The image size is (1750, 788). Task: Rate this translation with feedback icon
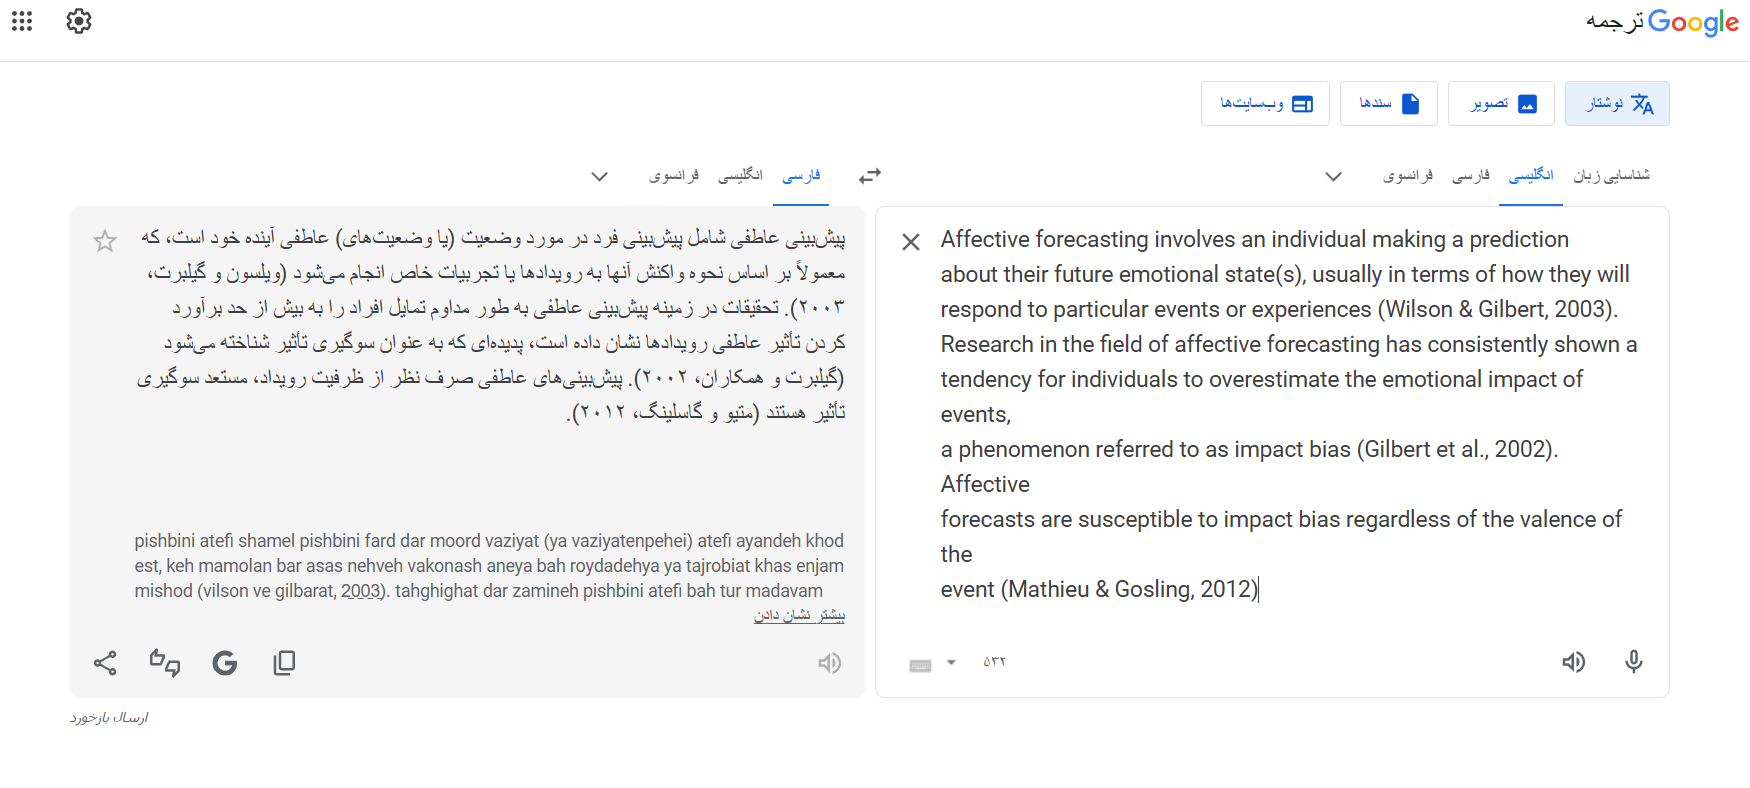pyautogui.click(x=165, y=663)
